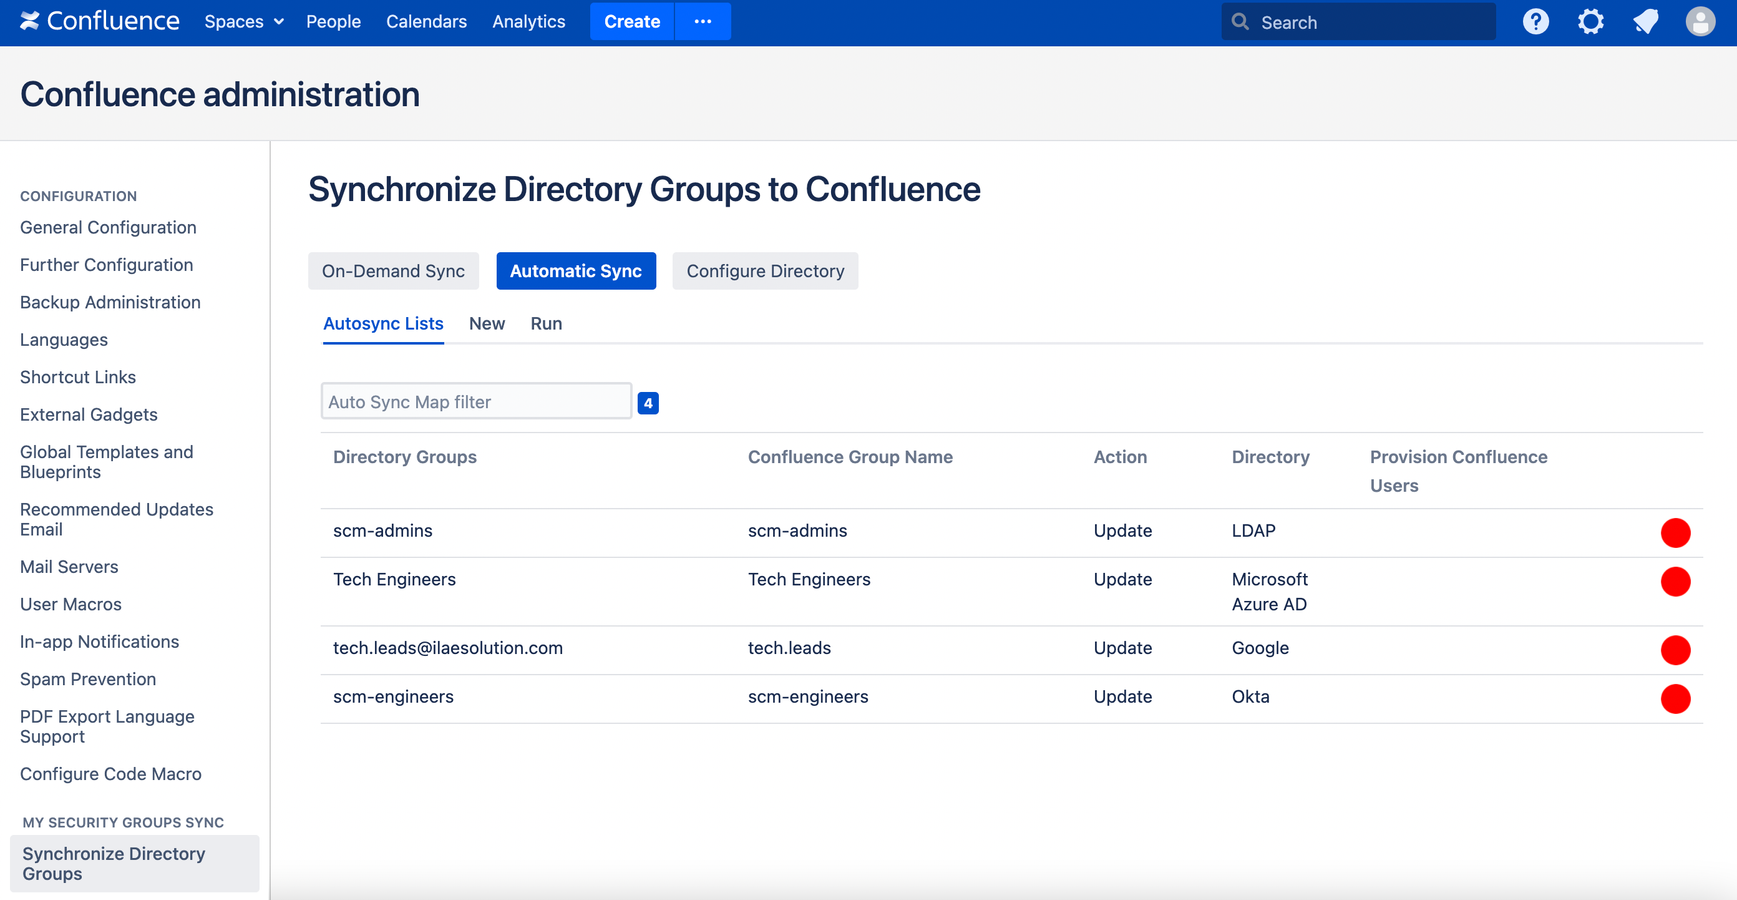The image size is (1737, 900).
Task: Open the user profile avatar
Action: (1700, 21)
